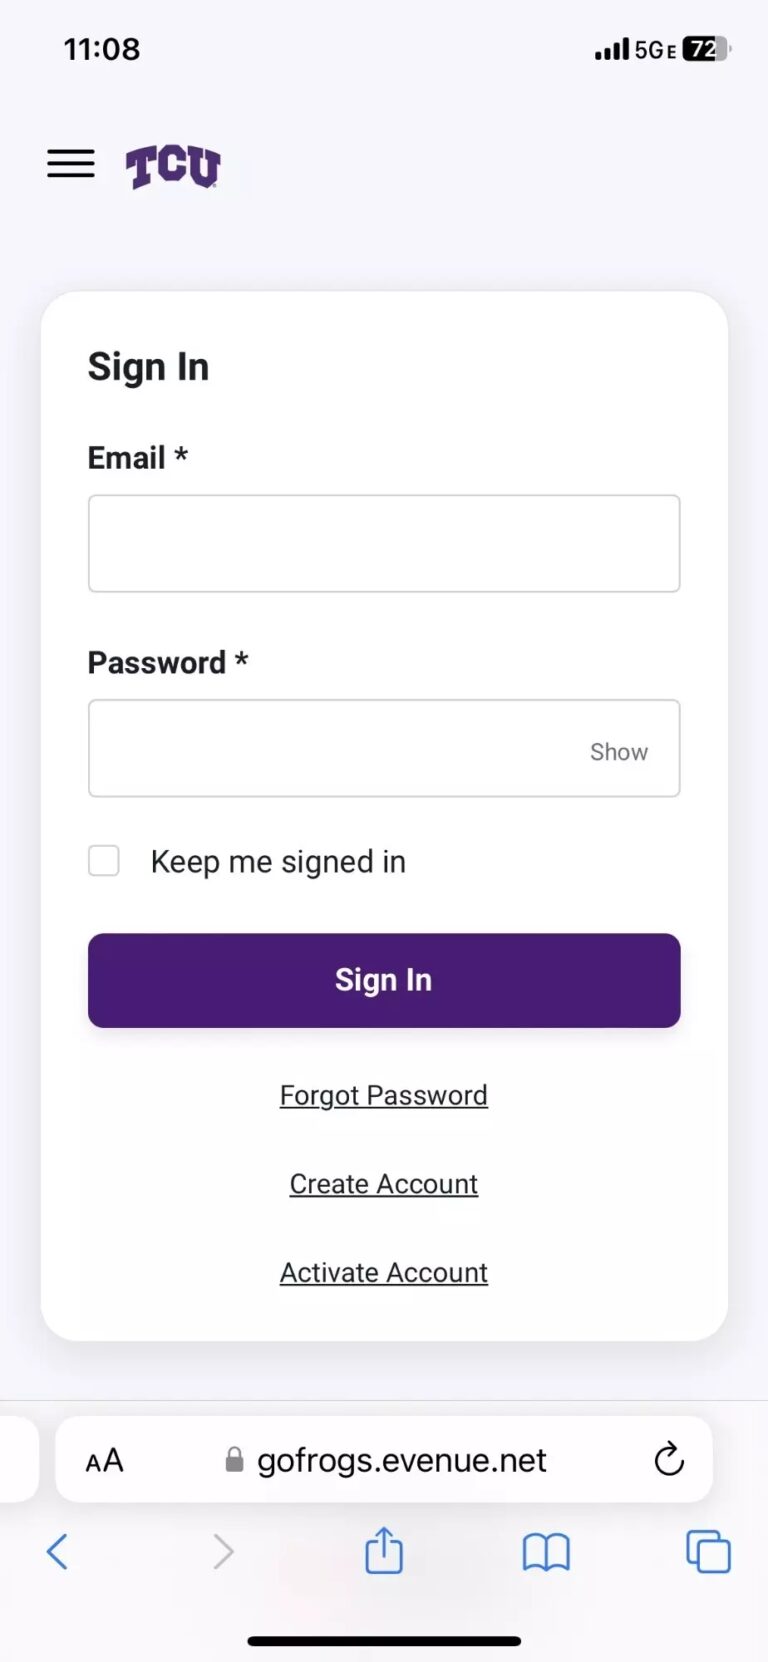
Task: Show the password text
Action: point(618,751)
